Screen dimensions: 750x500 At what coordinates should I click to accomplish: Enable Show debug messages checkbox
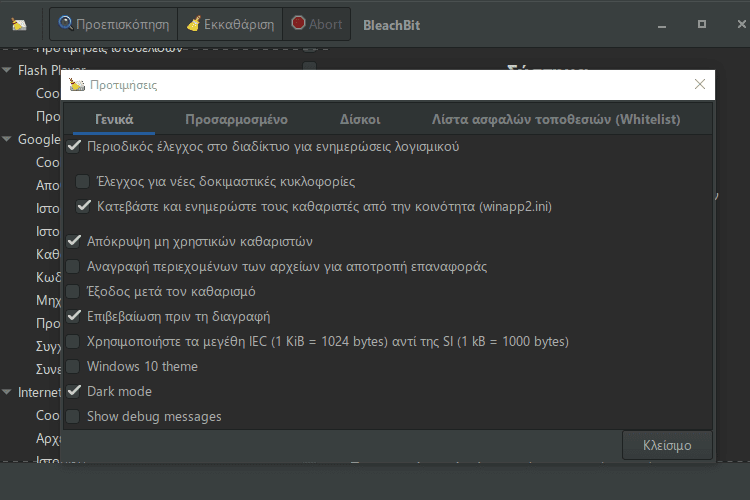tap(73, 416)
